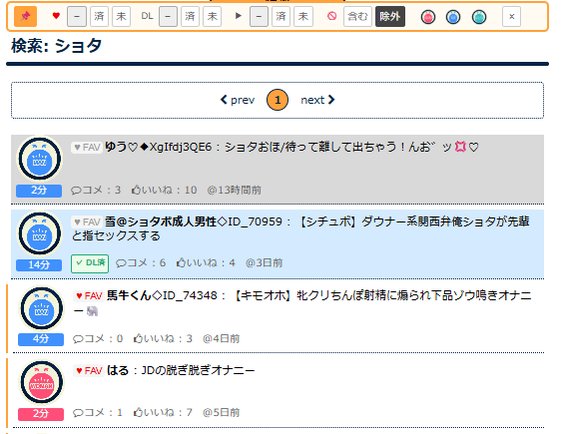Click the thumbs-up icon beside 'いいね：7'
This screenshot has height=434, width=563.
138,412
